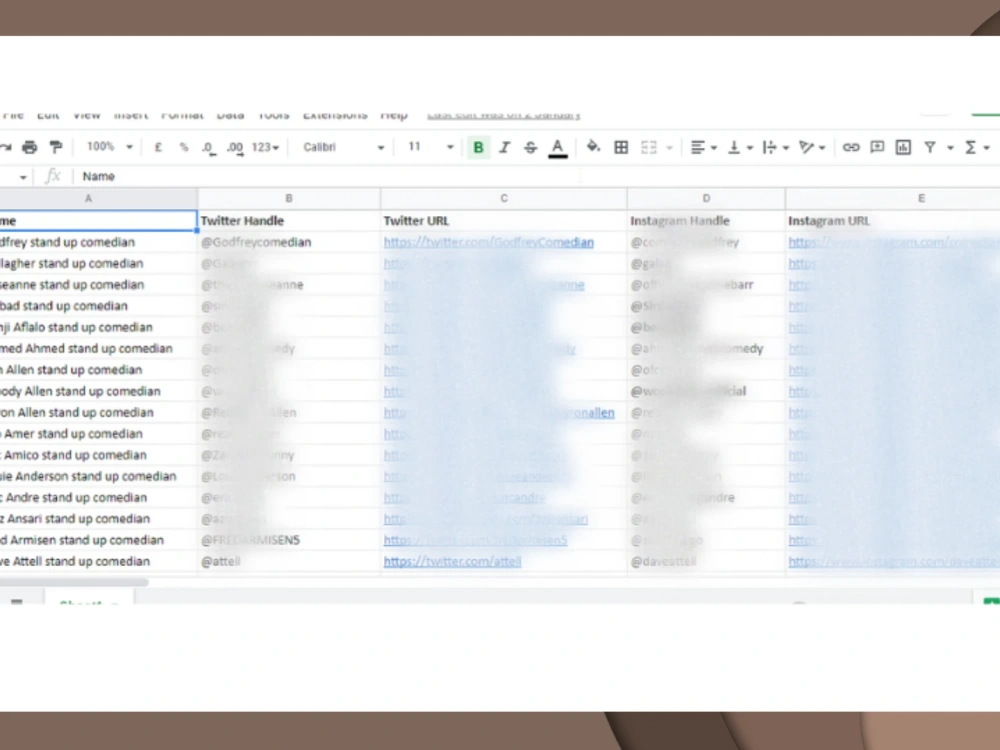Image resolution: width=1000 pixels, height=750 pixels.
Task: Open the Tools menu
Action: coord(274,115)
